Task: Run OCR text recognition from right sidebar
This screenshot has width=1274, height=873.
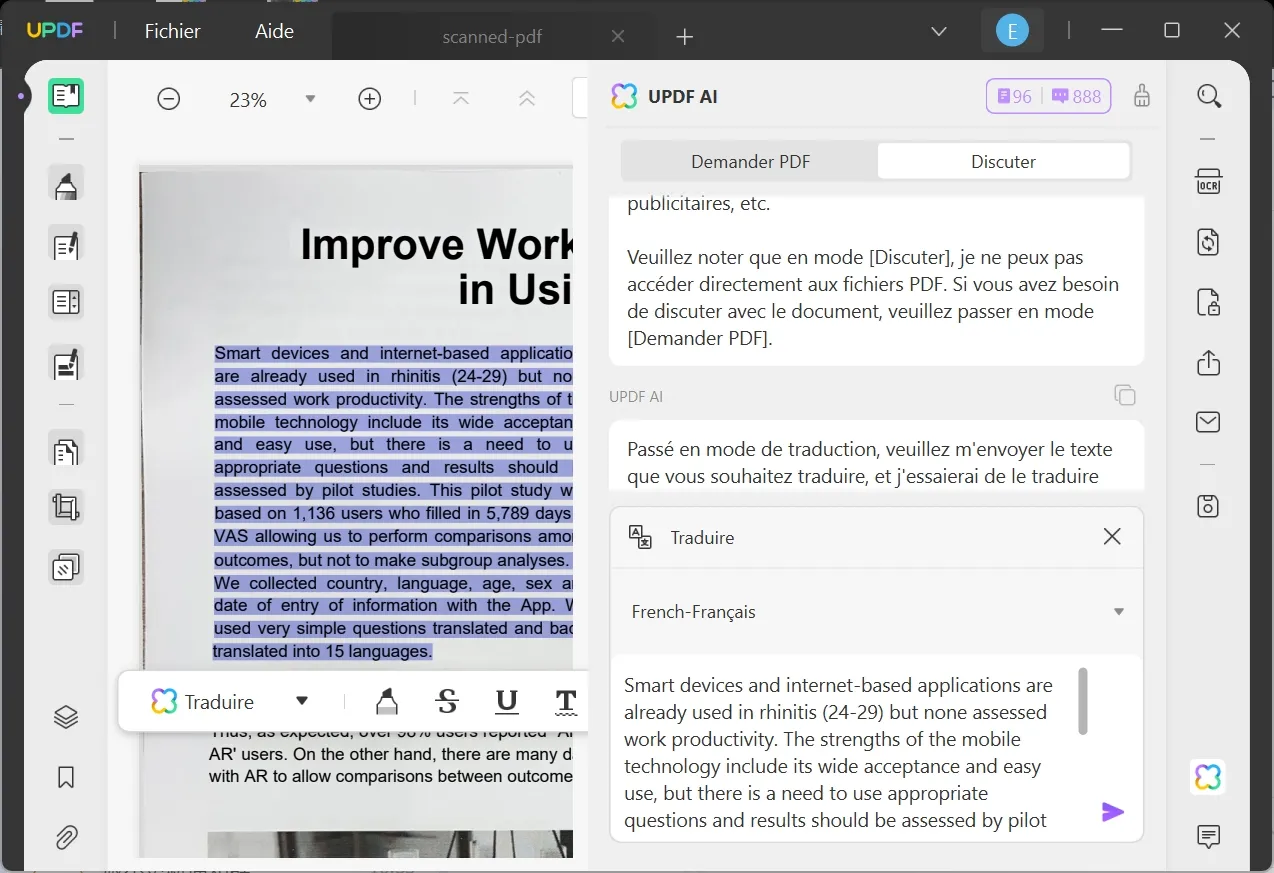Action: (1209, 182)
